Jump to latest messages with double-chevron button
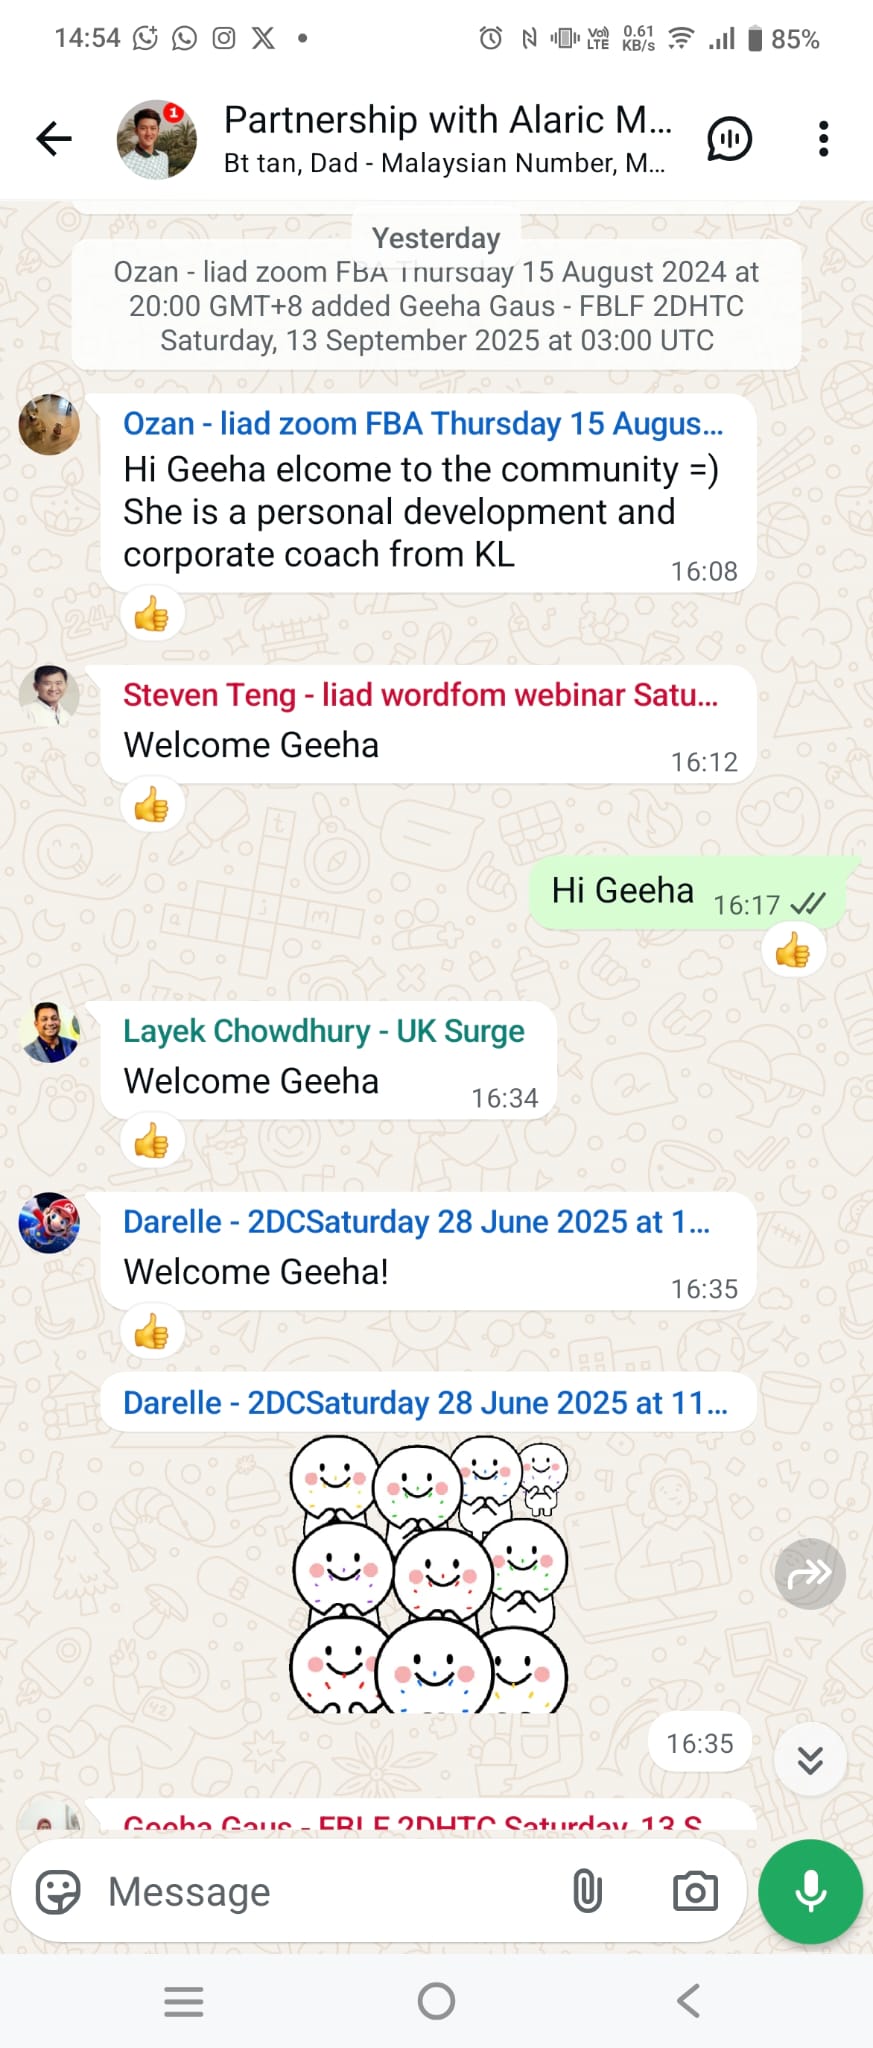The width and height of the screenshot is (873, 2048). click(810, 1760)
